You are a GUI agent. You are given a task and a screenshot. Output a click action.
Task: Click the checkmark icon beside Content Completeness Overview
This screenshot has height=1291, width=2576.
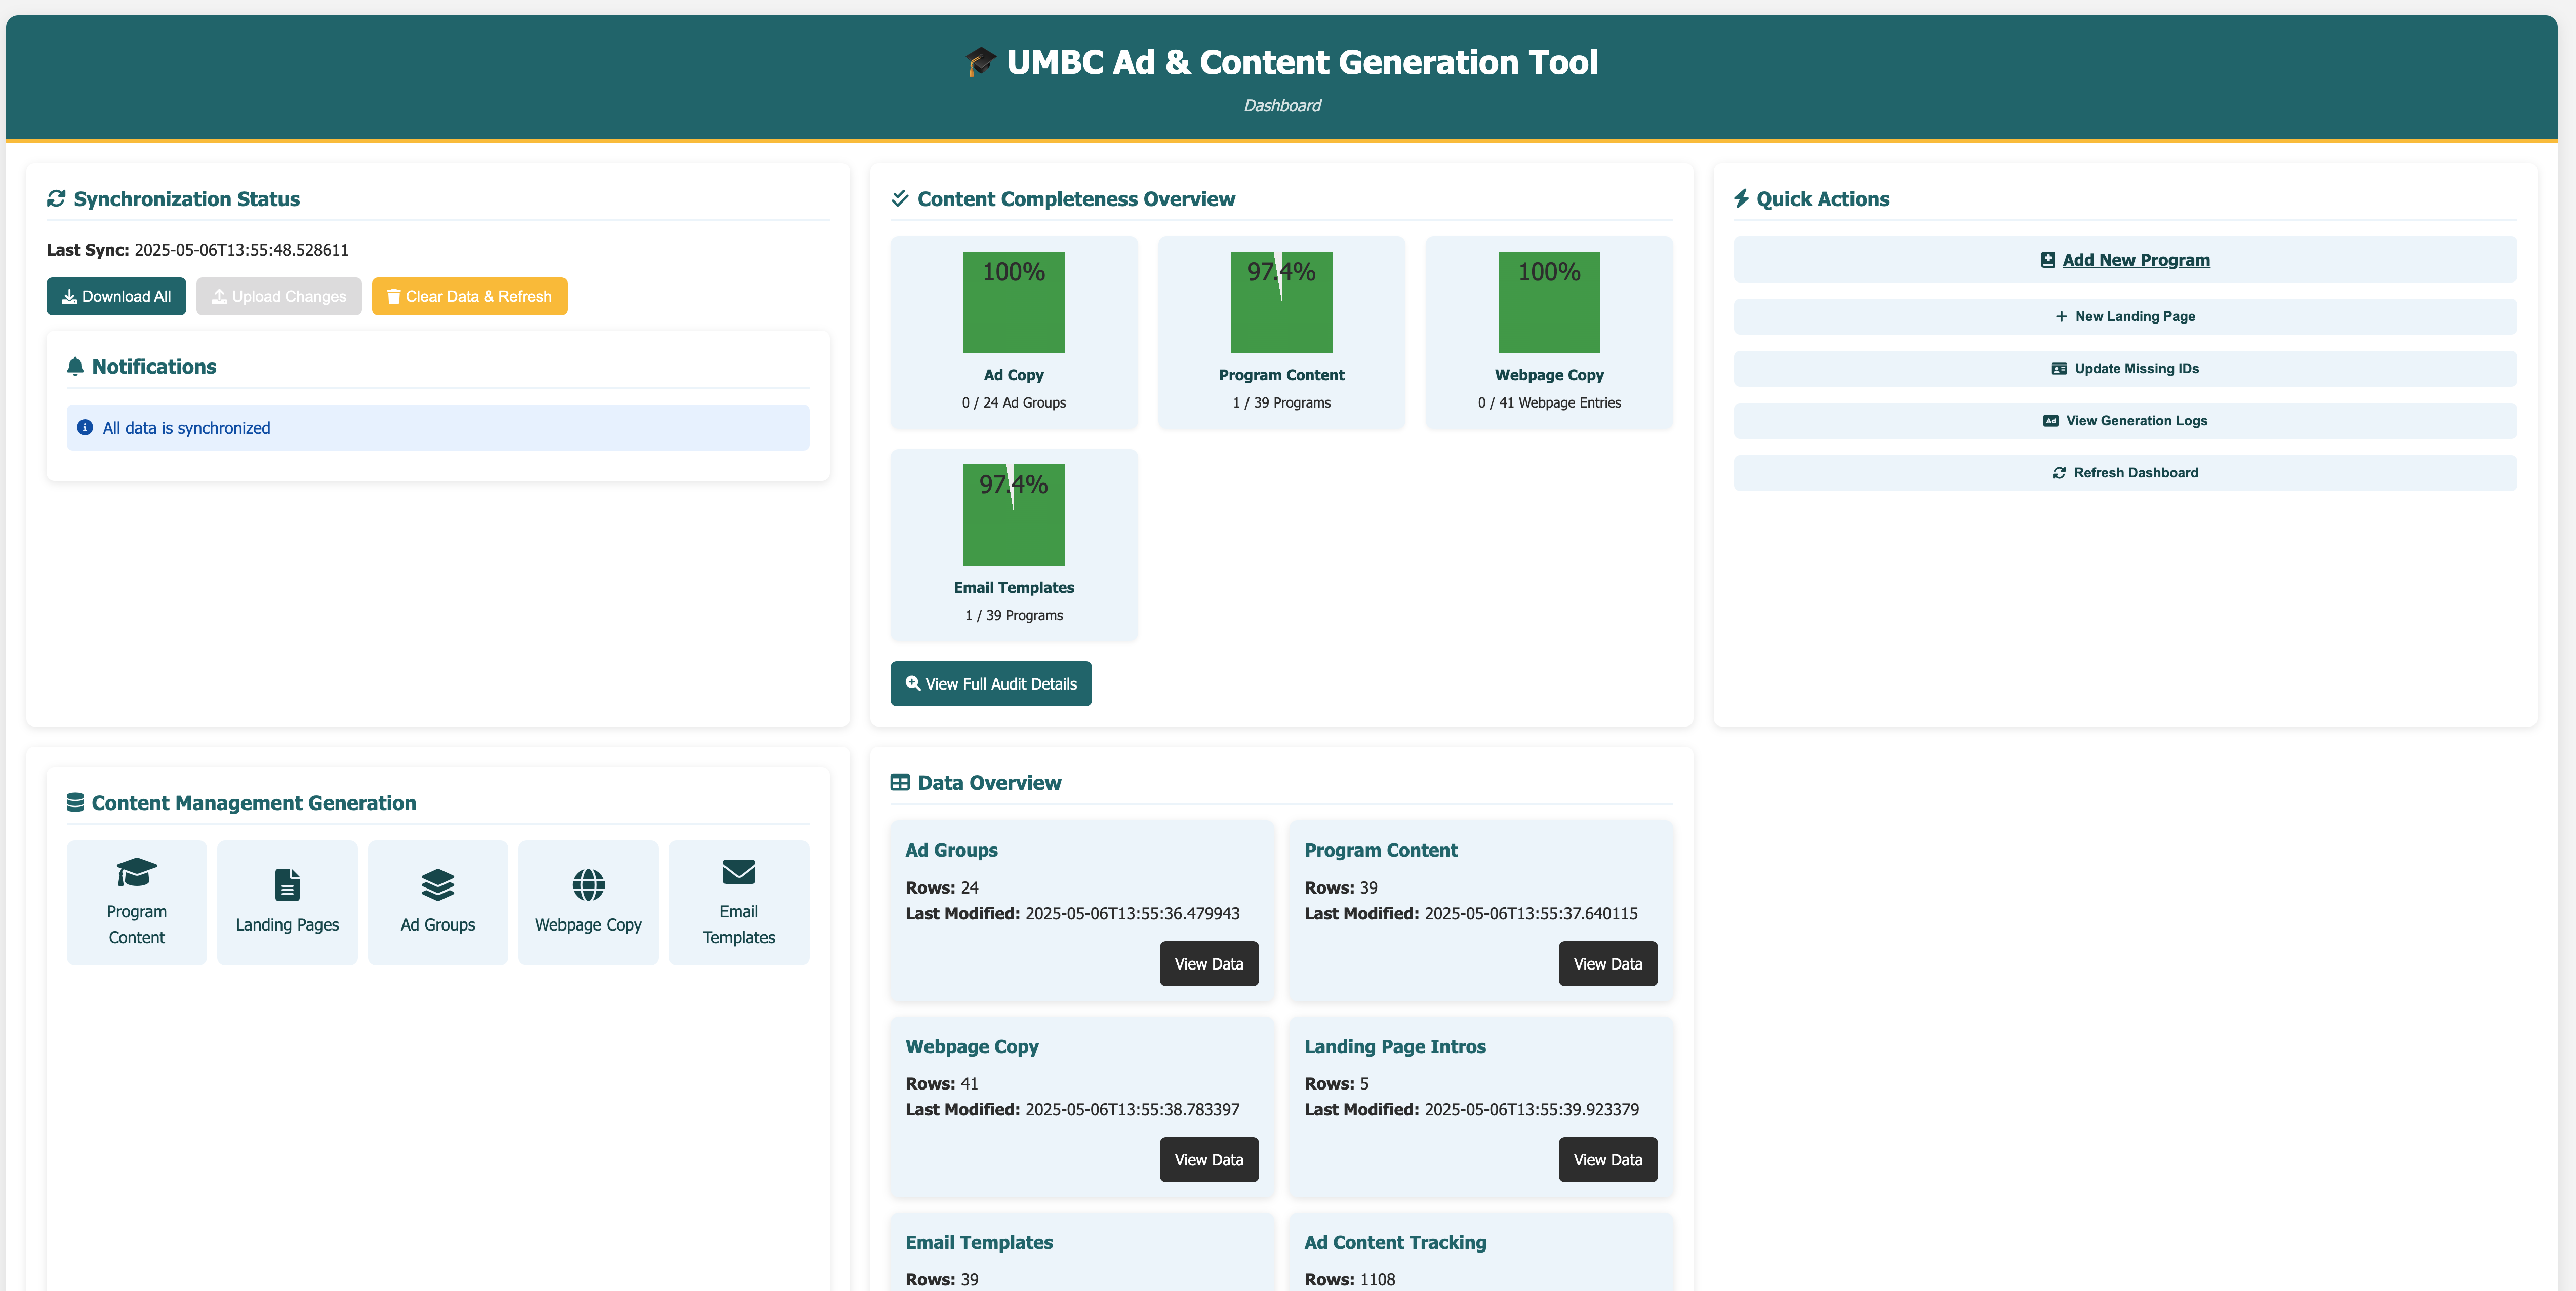tap(900, 198)
